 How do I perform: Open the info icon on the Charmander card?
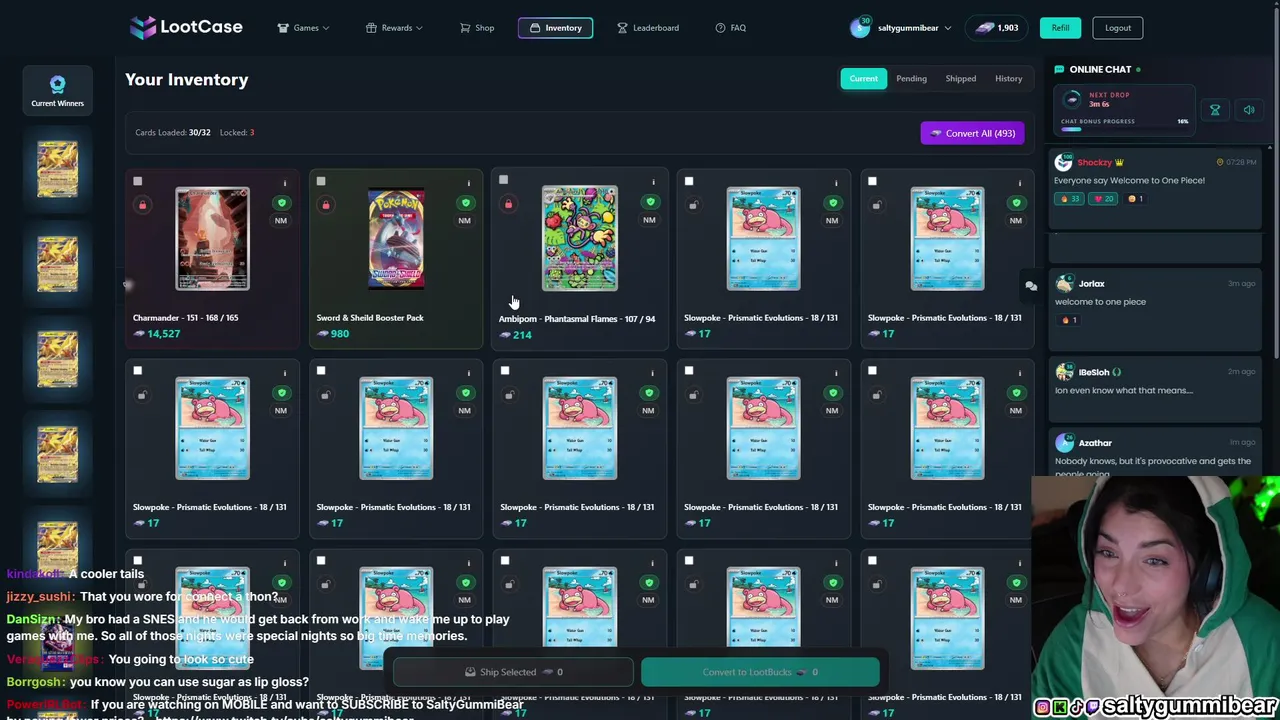click(284, 183)
